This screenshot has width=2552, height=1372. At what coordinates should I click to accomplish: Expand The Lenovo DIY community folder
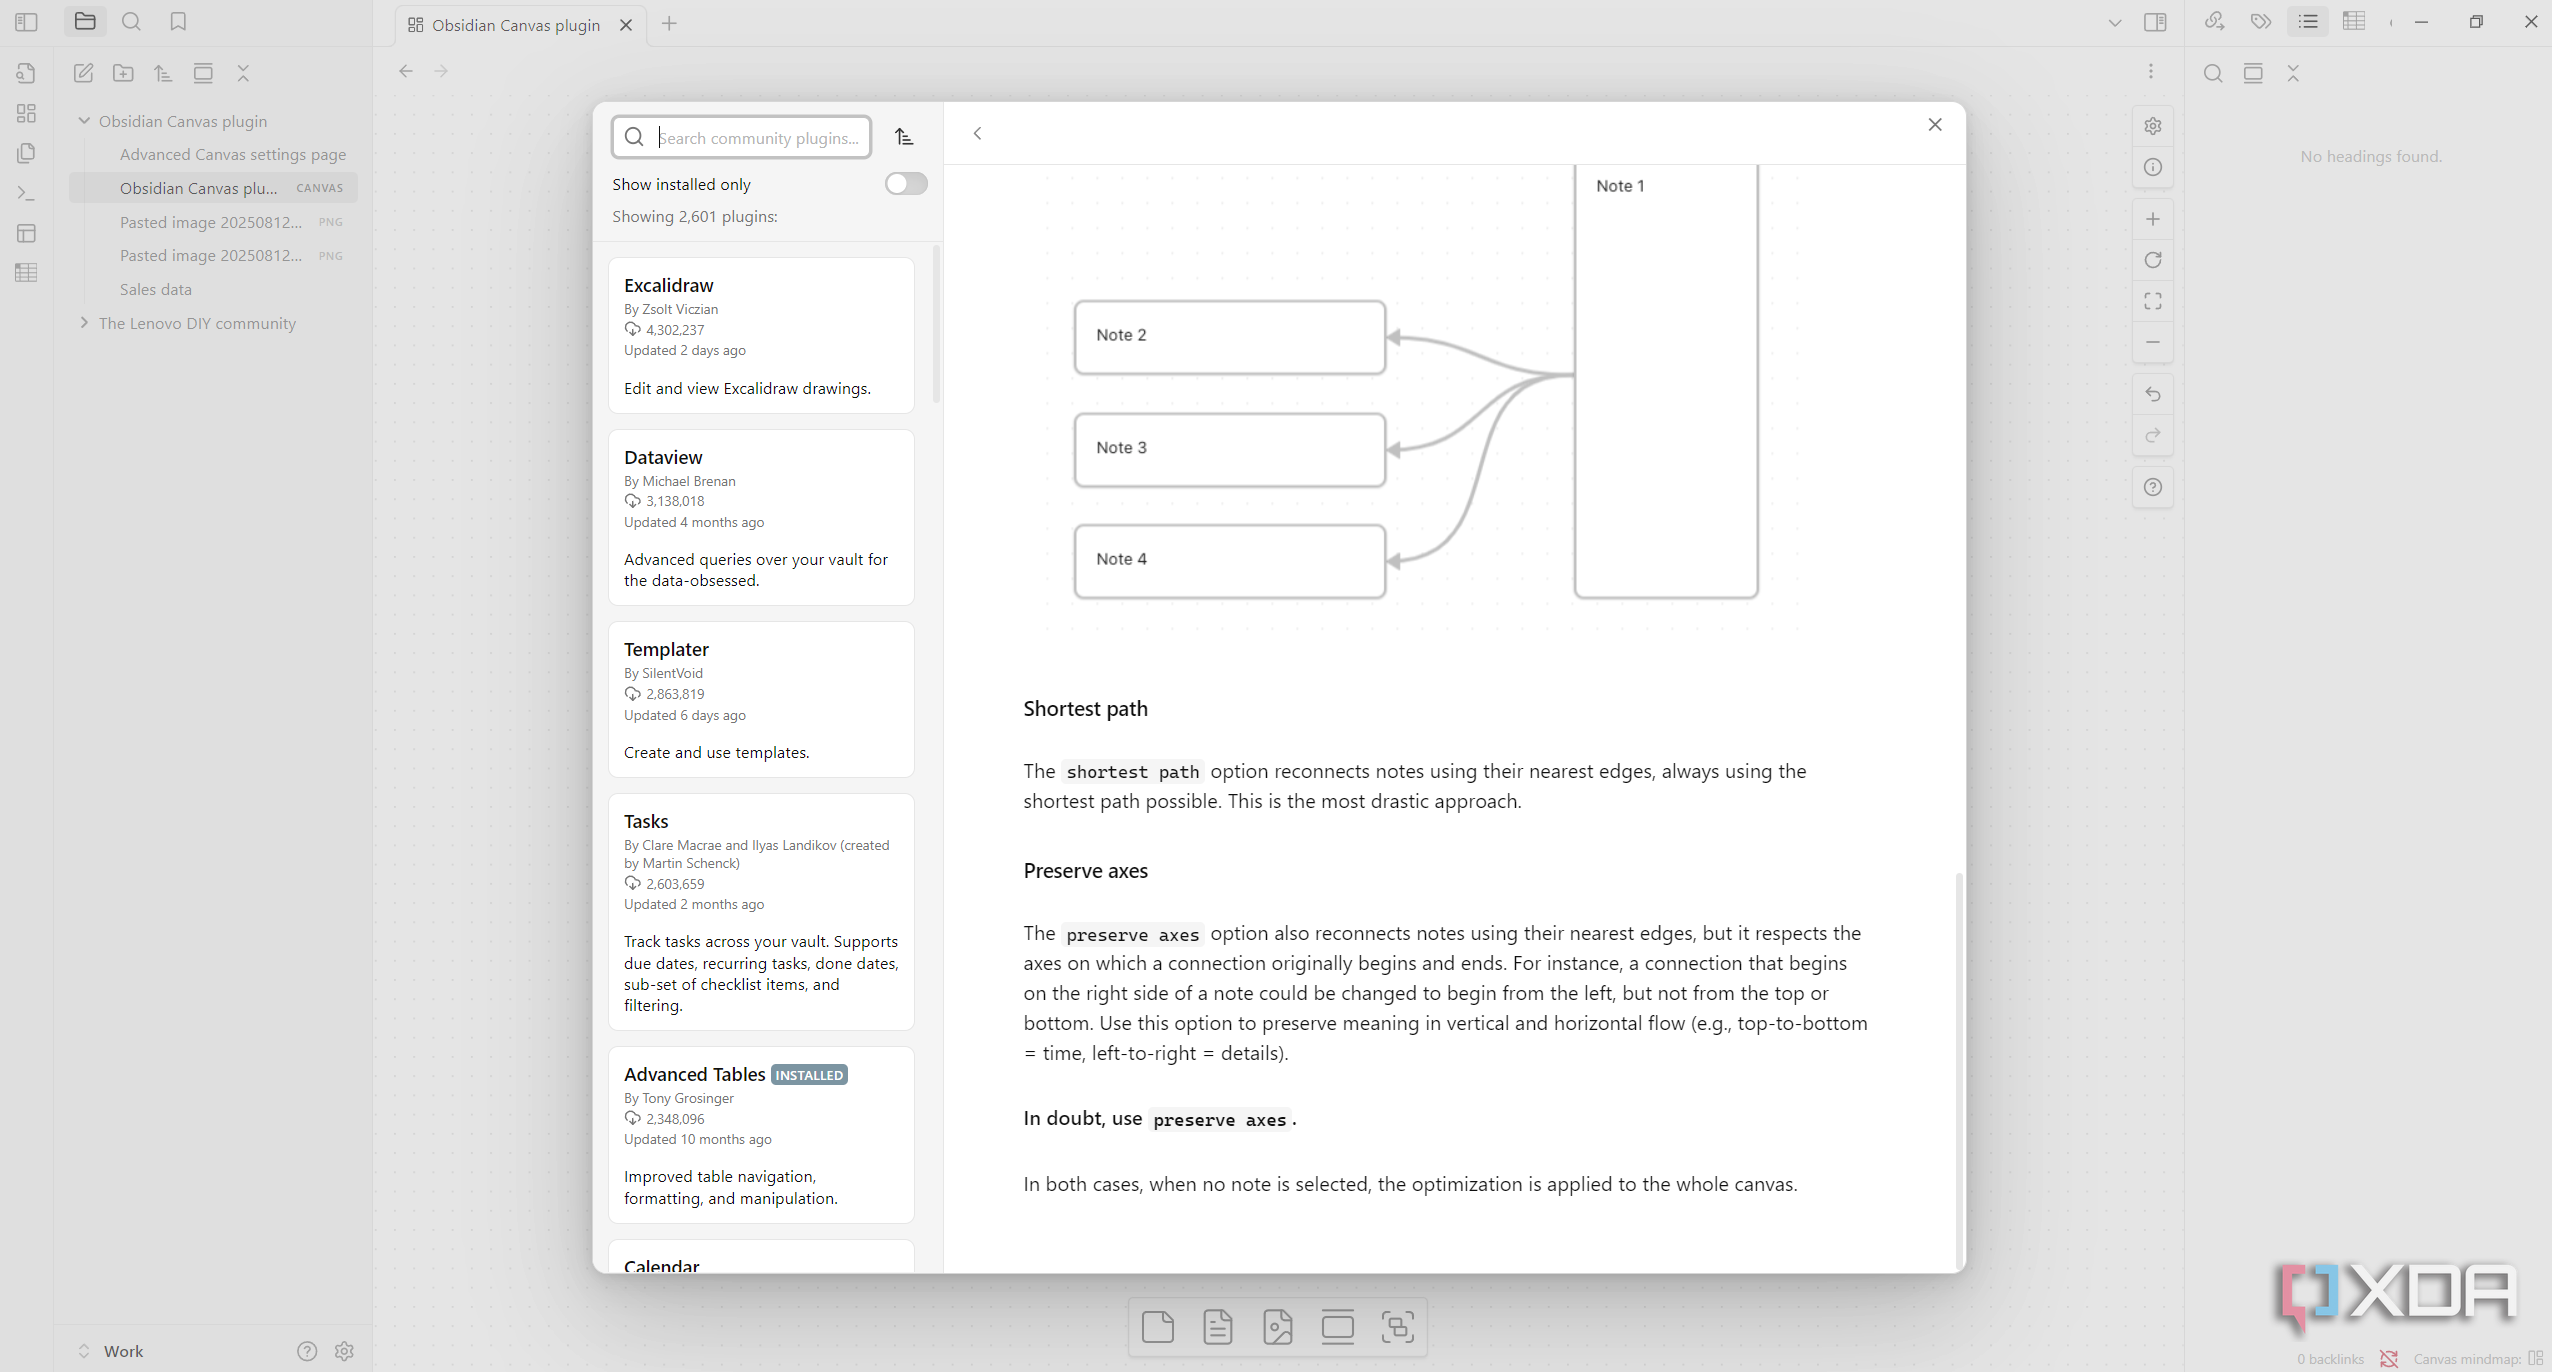click(85, 323)
